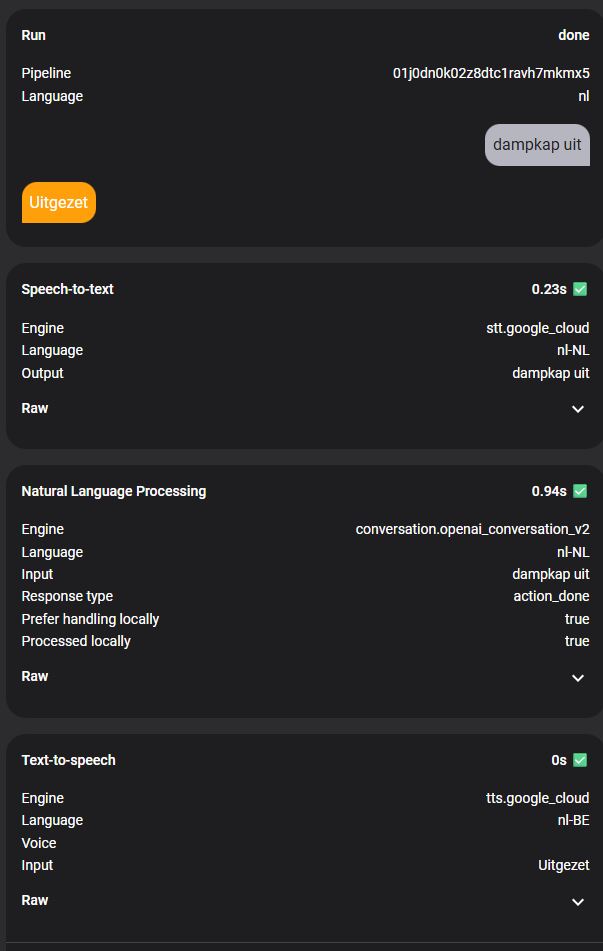Click the Raw label in Text-to-speech card
Image resolution: width=603 pixels, height=951 pixels.
tap(35, 900)
